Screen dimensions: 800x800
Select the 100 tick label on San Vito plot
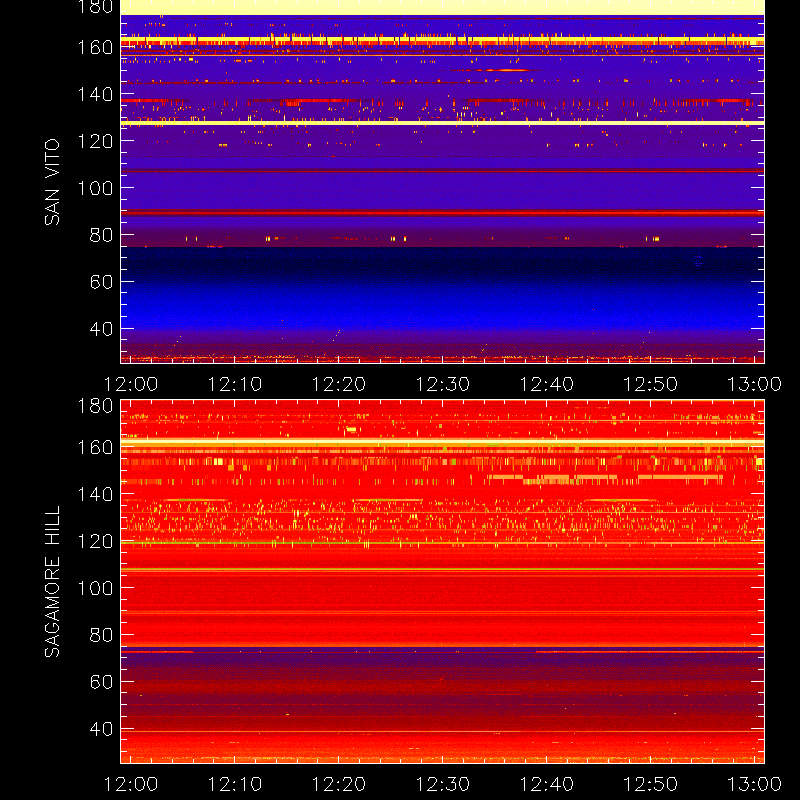tap(95, 188)
